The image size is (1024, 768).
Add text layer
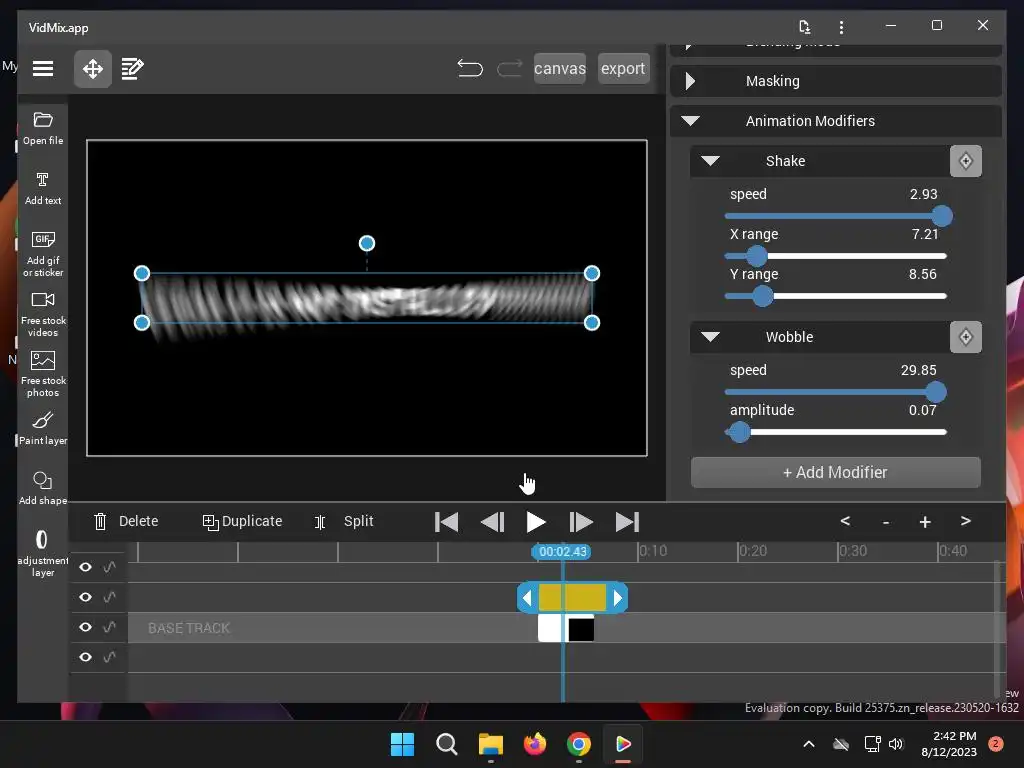pos(43,189)
